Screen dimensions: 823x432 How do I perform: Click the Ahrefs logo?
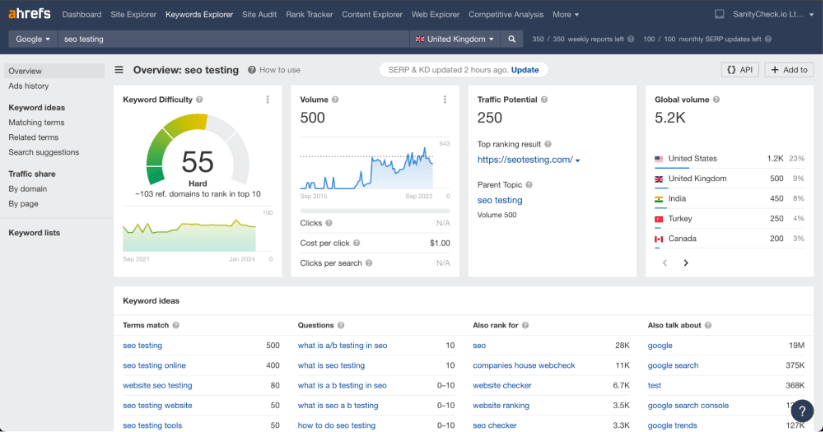29,15
